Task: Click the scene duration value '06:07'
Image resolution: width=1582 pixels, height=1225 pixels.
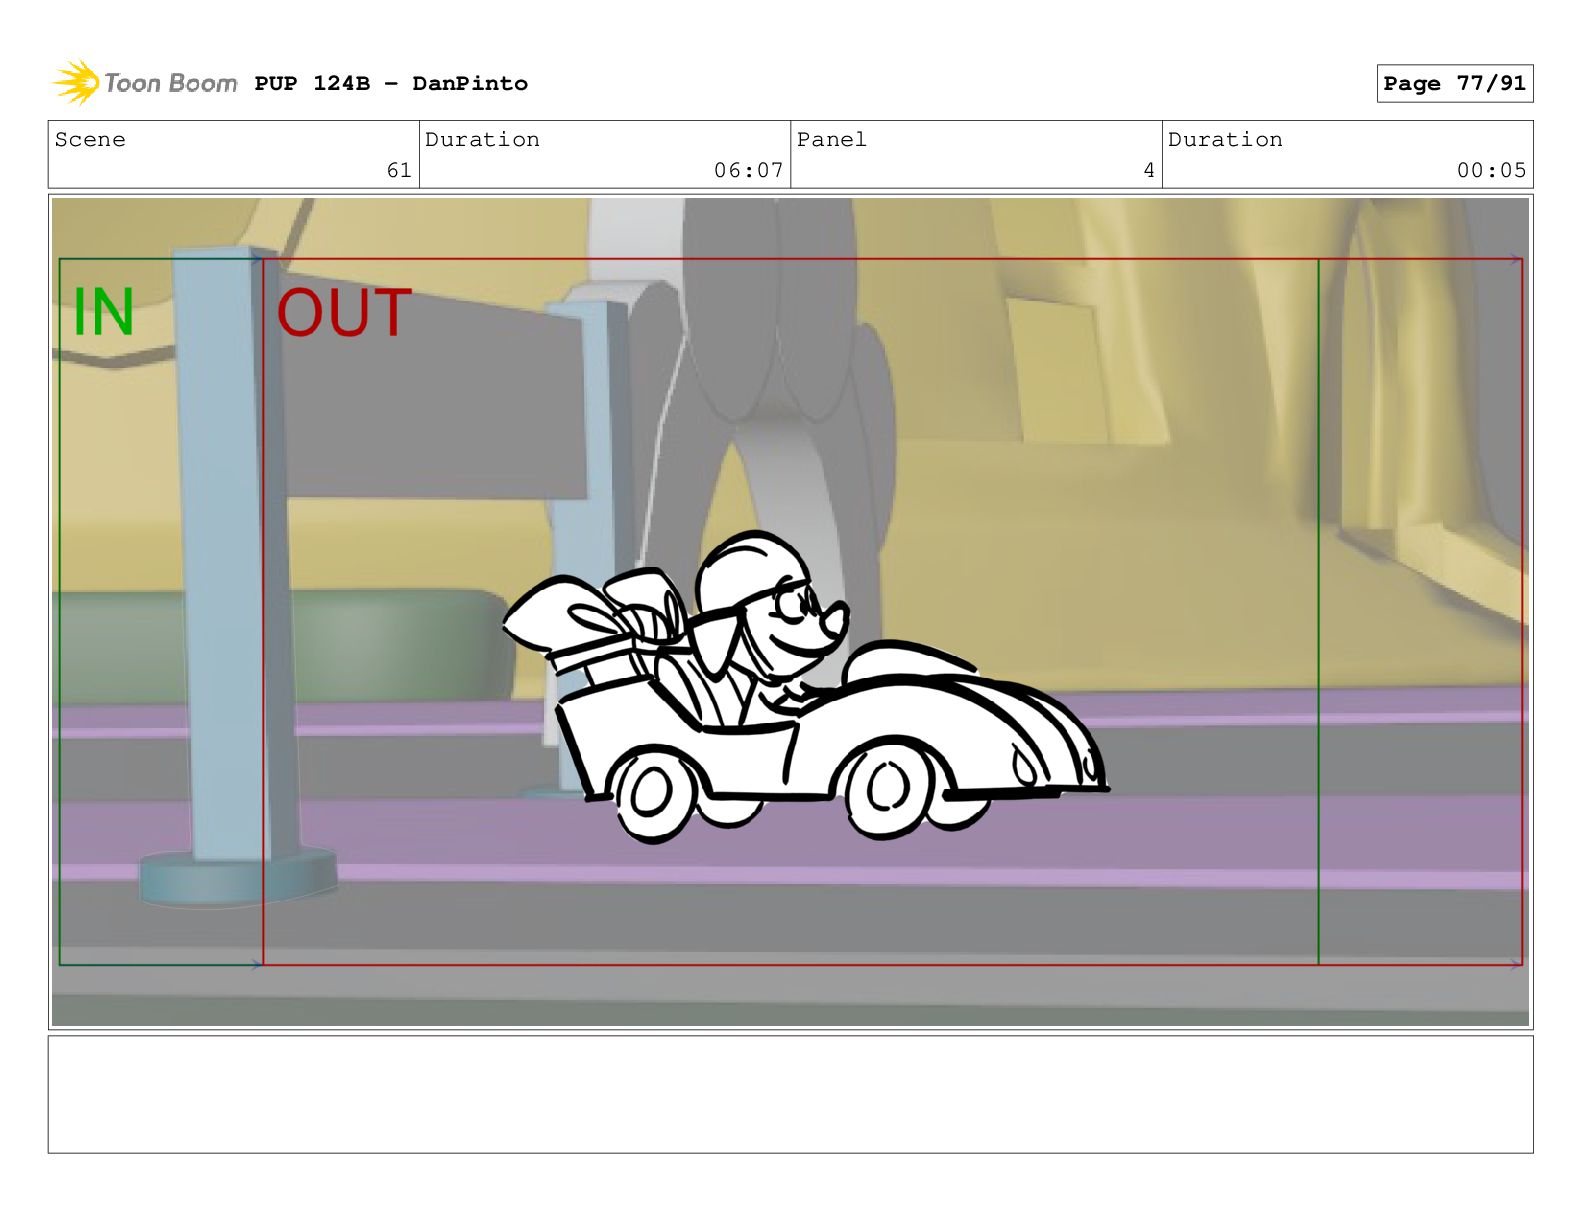Action: pyautogui.click(x=748, y=170)
